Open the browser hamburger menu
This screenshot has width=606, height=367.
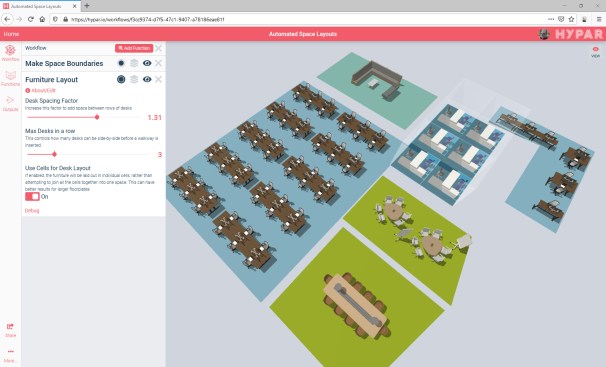(599, 19)
